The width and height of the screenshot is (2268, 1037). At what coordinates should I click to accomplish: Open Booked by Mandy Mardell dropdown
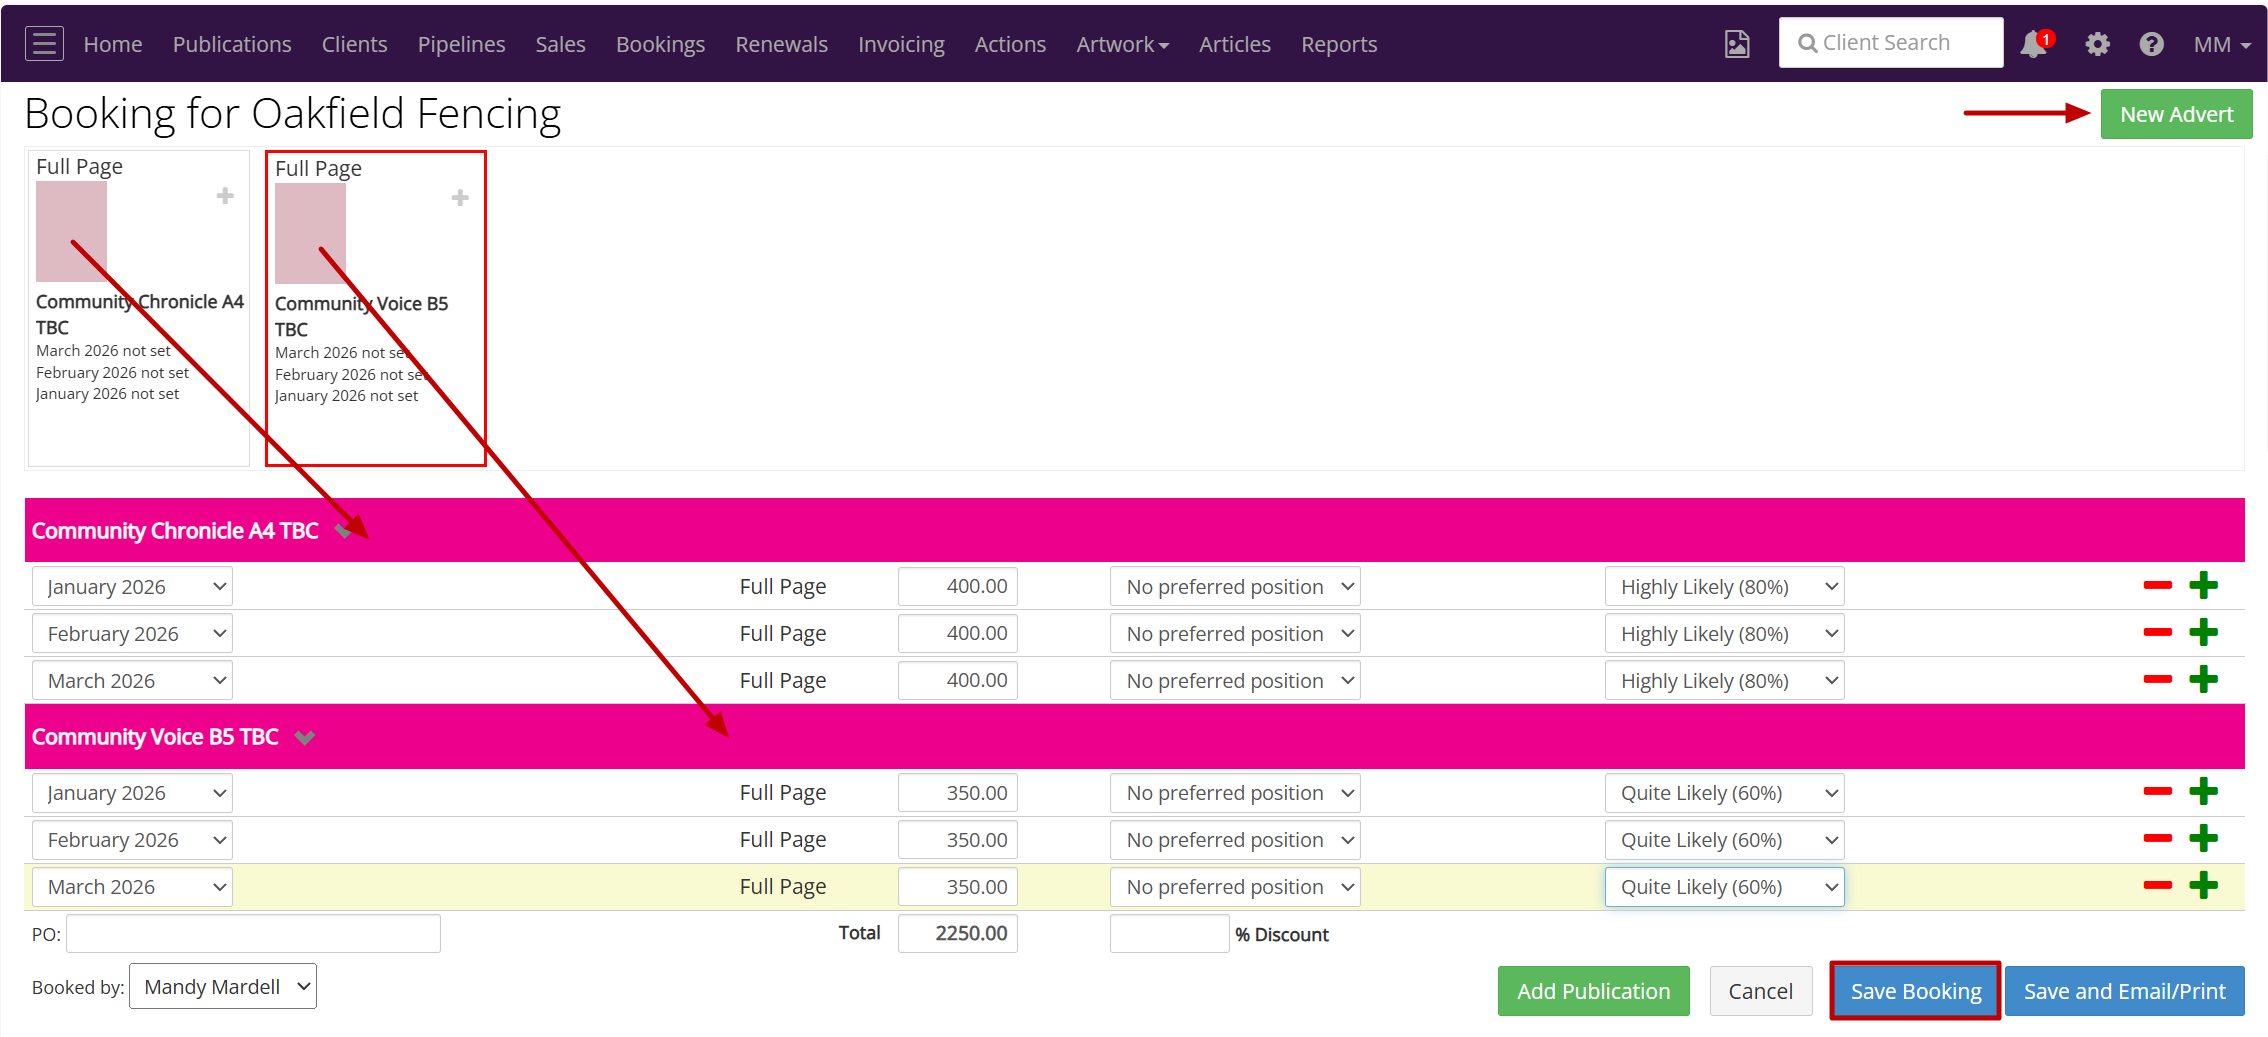pyautogui.click(x=223, y=987)
